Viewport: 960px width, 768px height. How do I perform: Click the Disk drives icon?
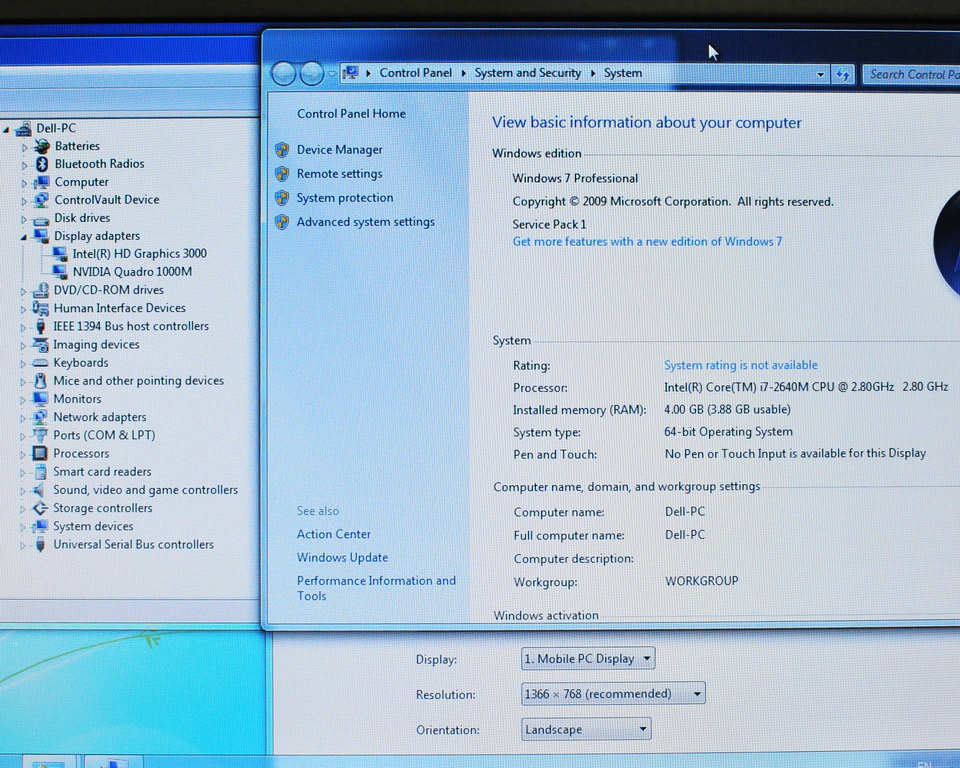[41, 219]
